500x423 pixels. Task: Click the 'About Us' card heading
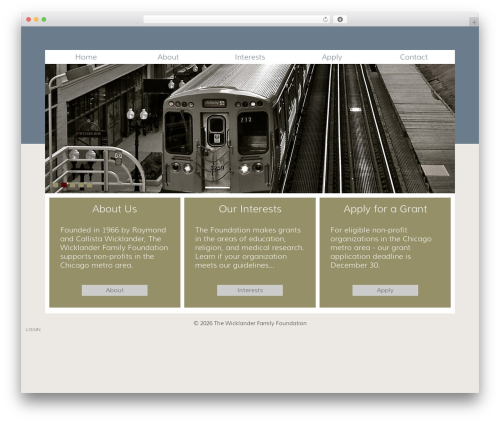115,209
